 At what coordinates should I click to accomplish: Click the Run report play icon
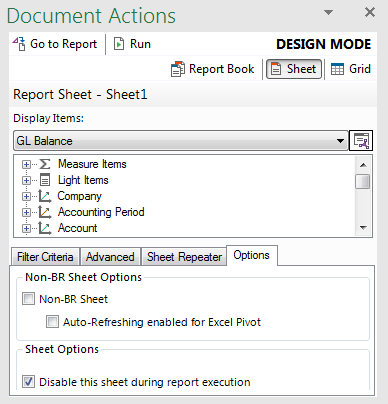tap(119, 44)
